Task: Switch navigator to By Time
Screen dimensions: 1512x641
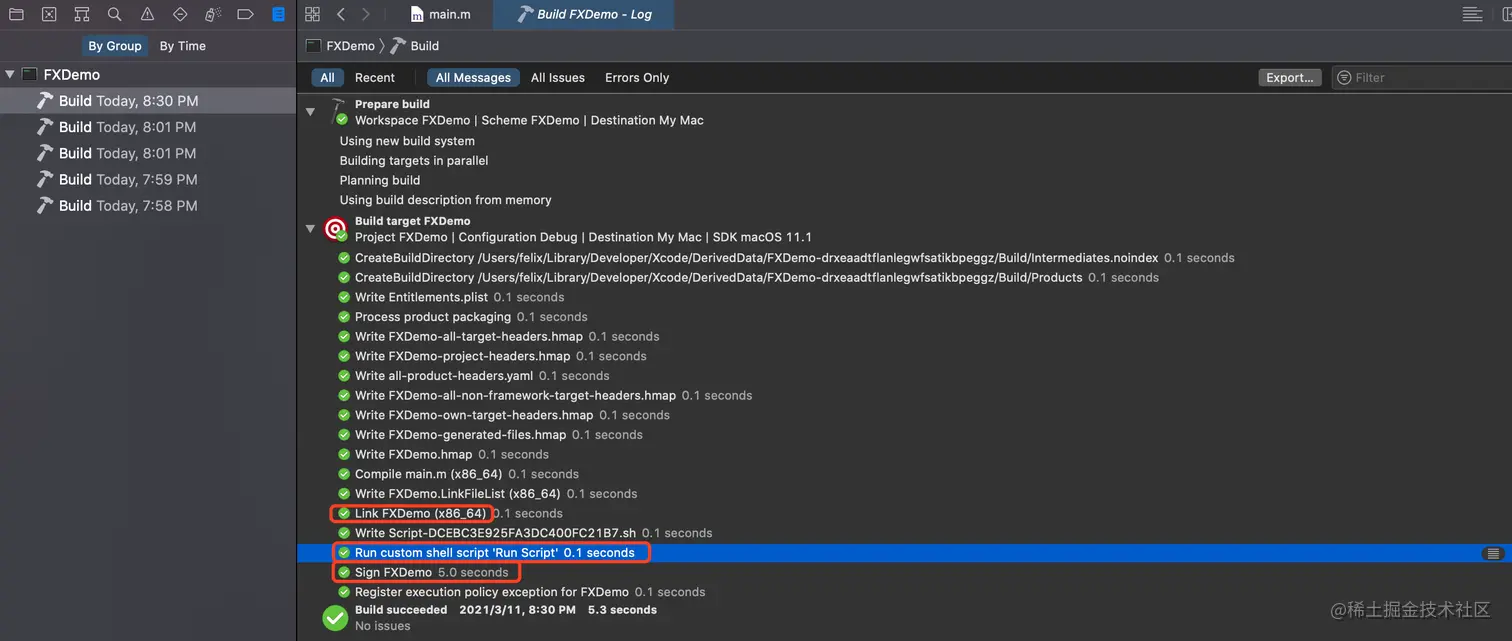Action: (183, 46)
